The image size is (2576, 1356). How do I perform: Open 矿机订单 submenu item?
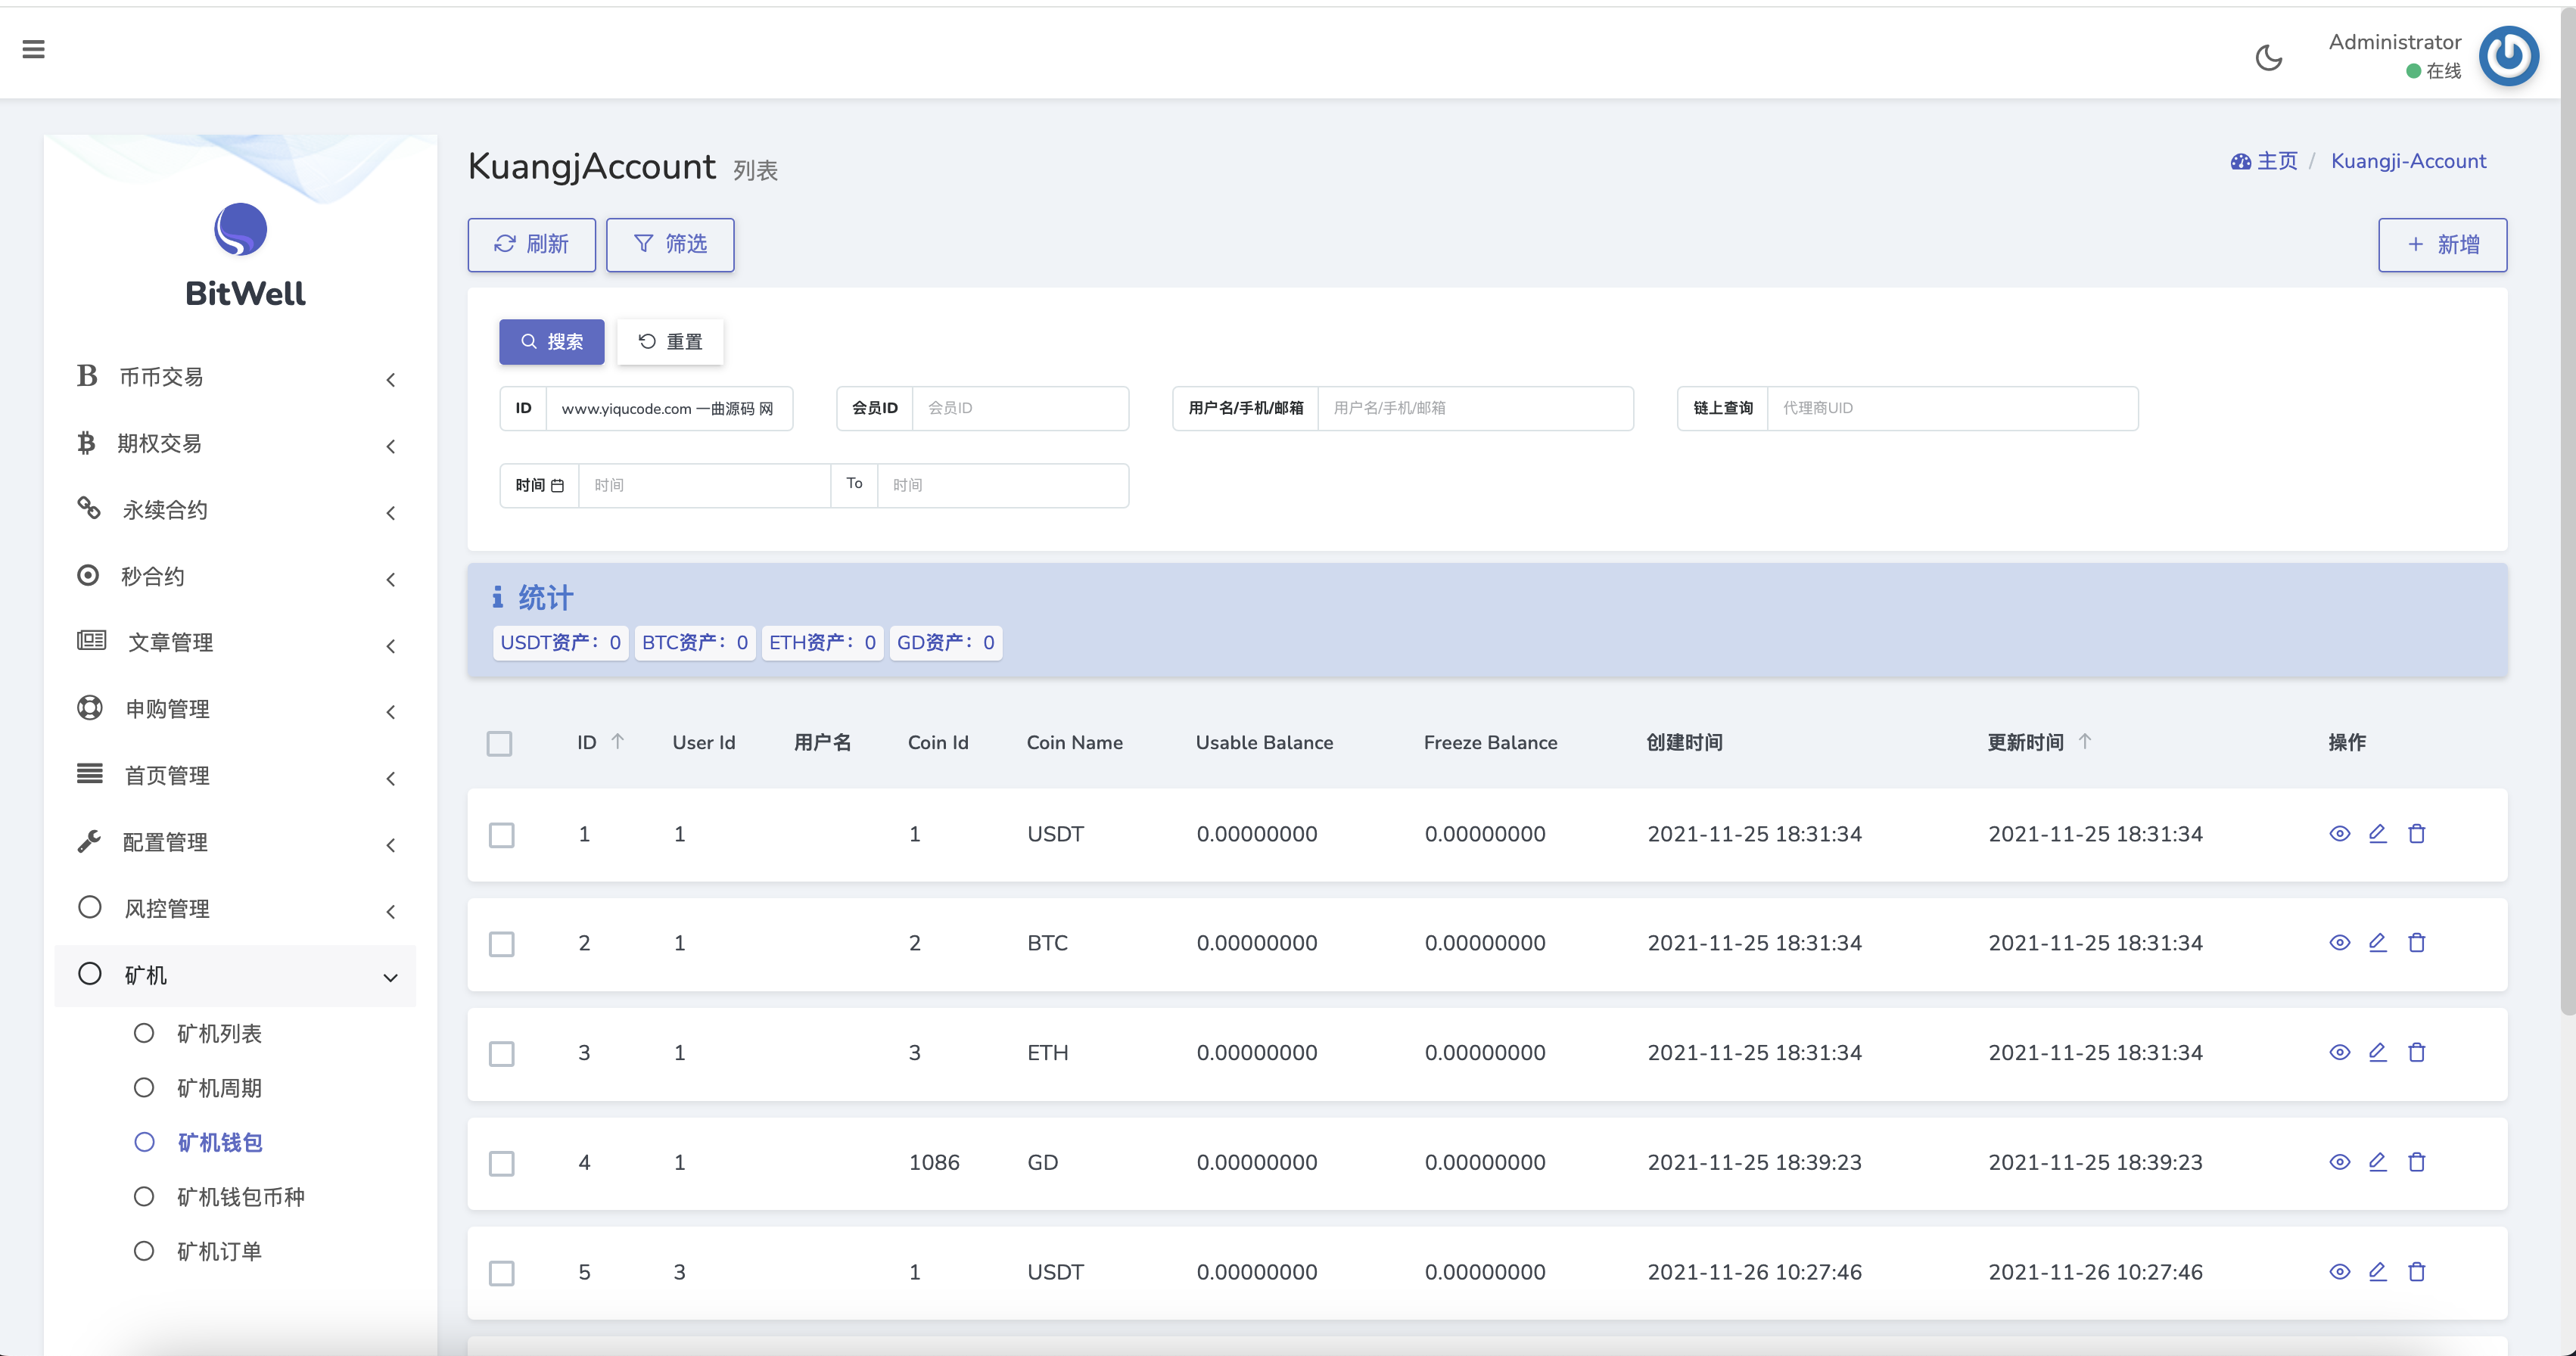(x=218, y=1251)
